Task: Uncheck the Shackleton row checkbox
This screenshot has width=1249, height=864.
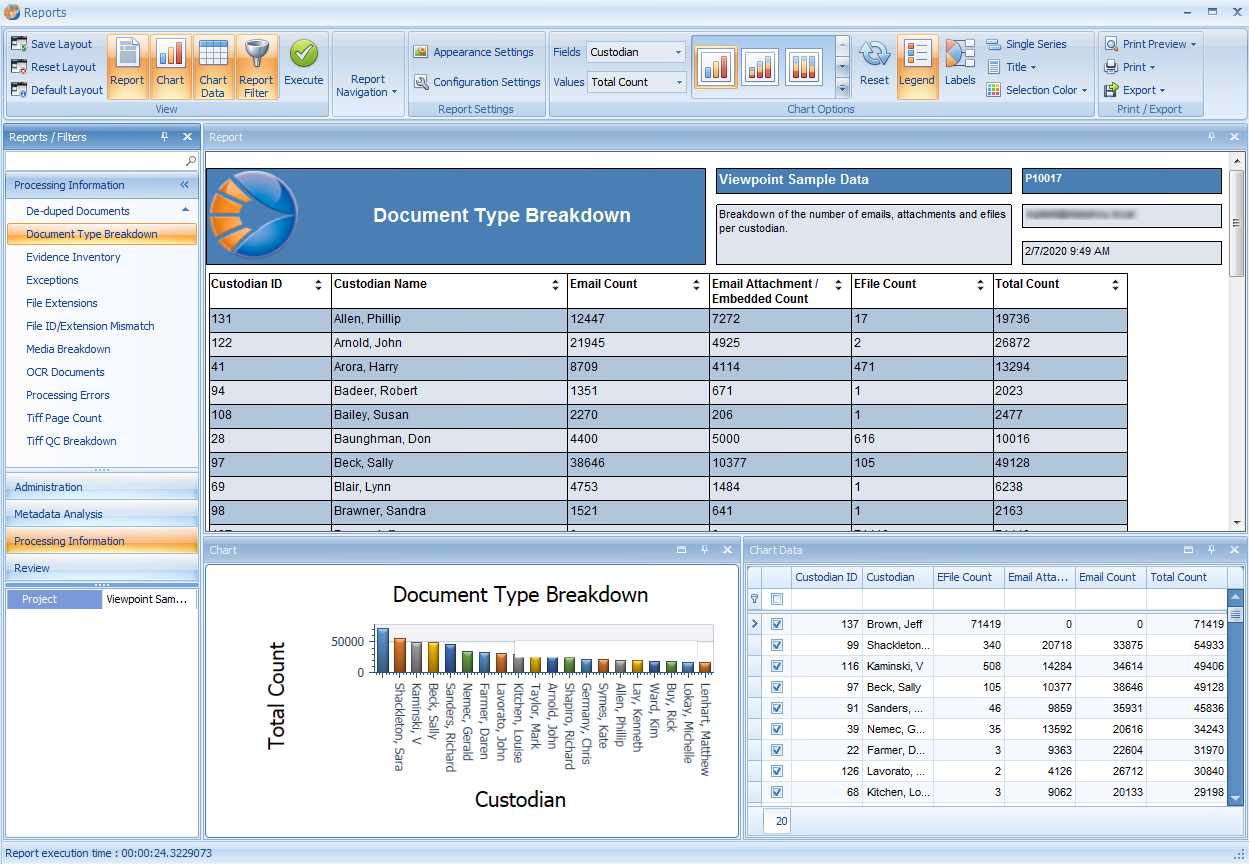Action: click(777, 645)
